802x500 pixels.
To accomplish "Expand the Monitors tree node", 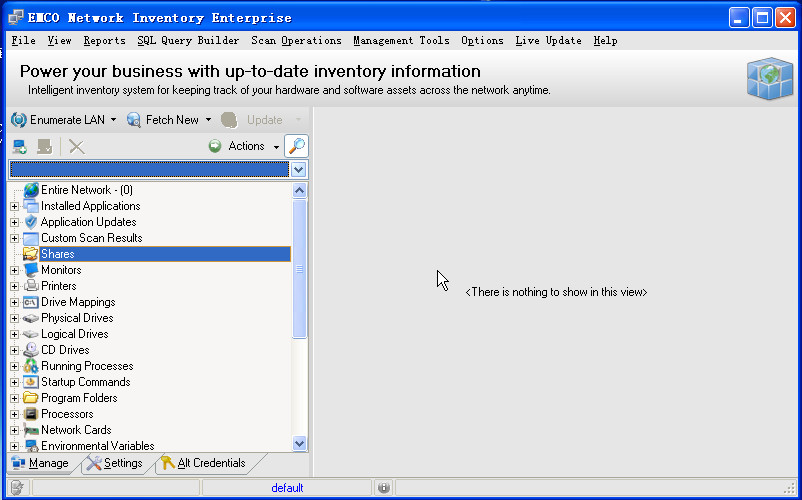I will pos(14,270).
